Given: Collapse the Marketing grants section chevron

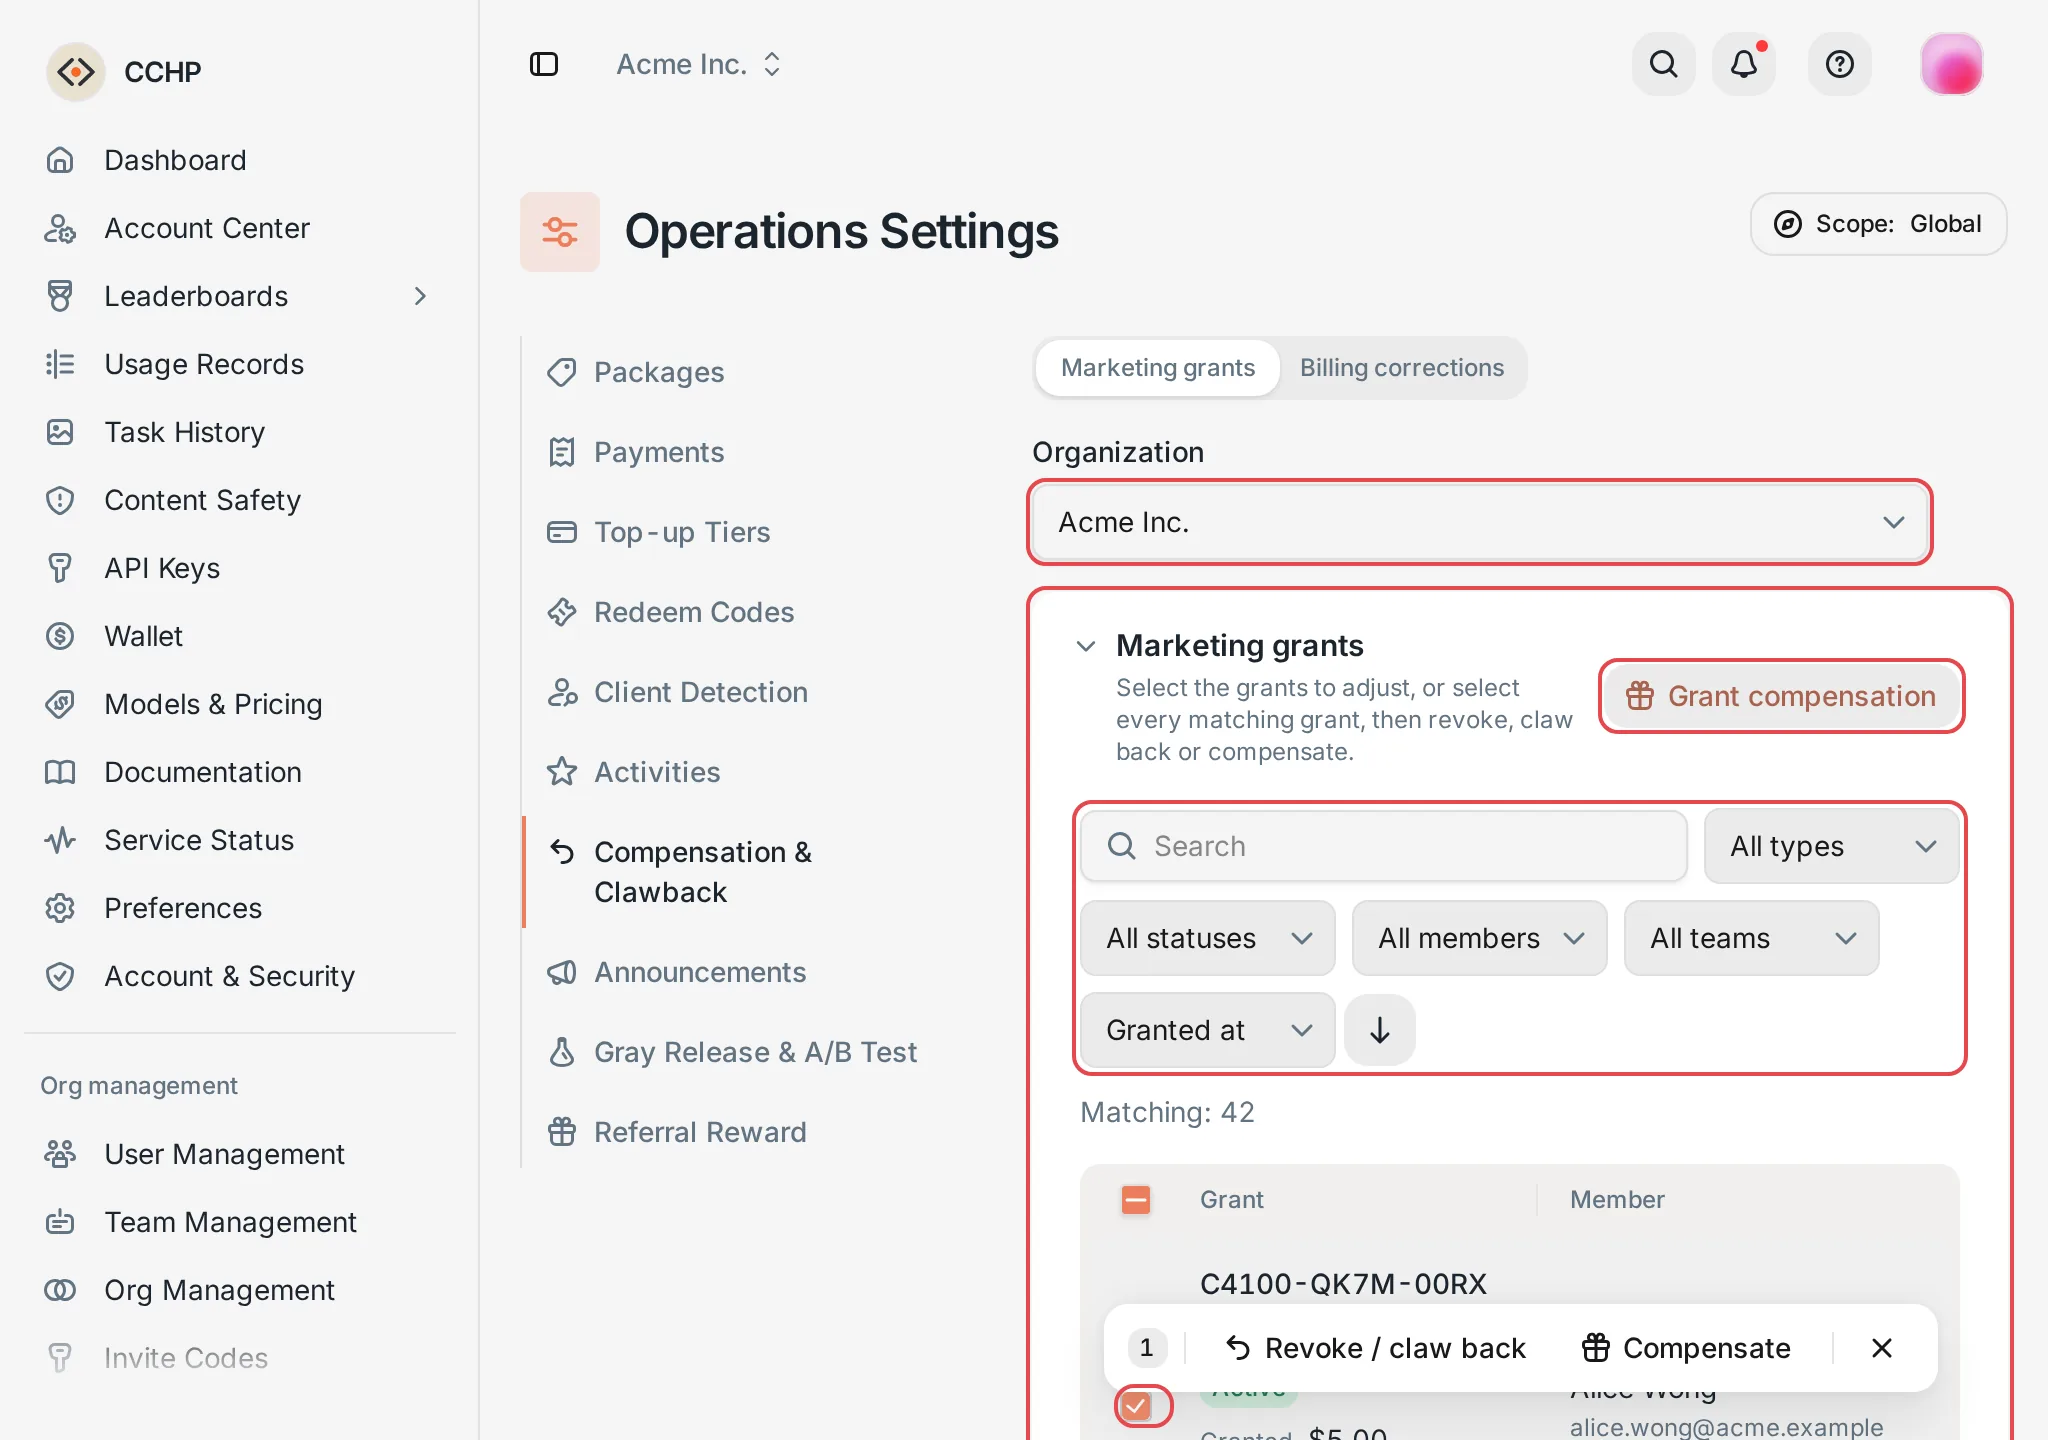Looking at the screenshot, I should point(1086,646).
